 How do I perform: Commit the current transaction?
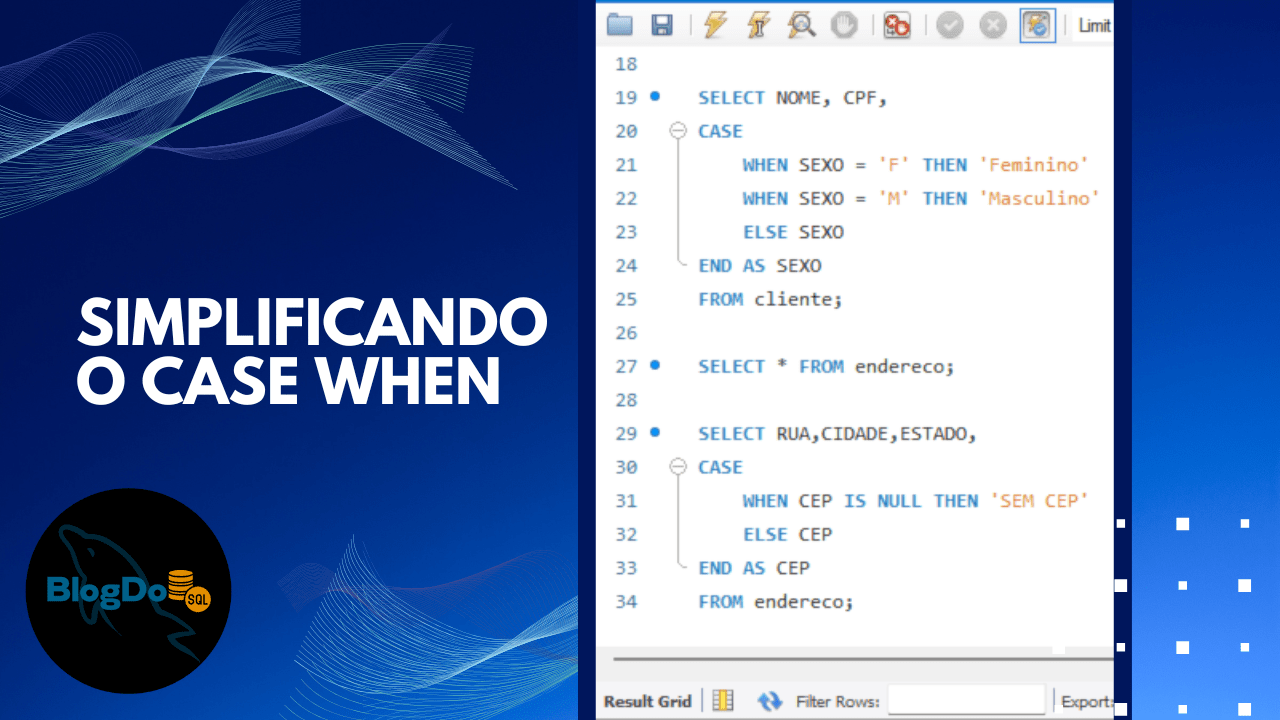pos(949,25)
